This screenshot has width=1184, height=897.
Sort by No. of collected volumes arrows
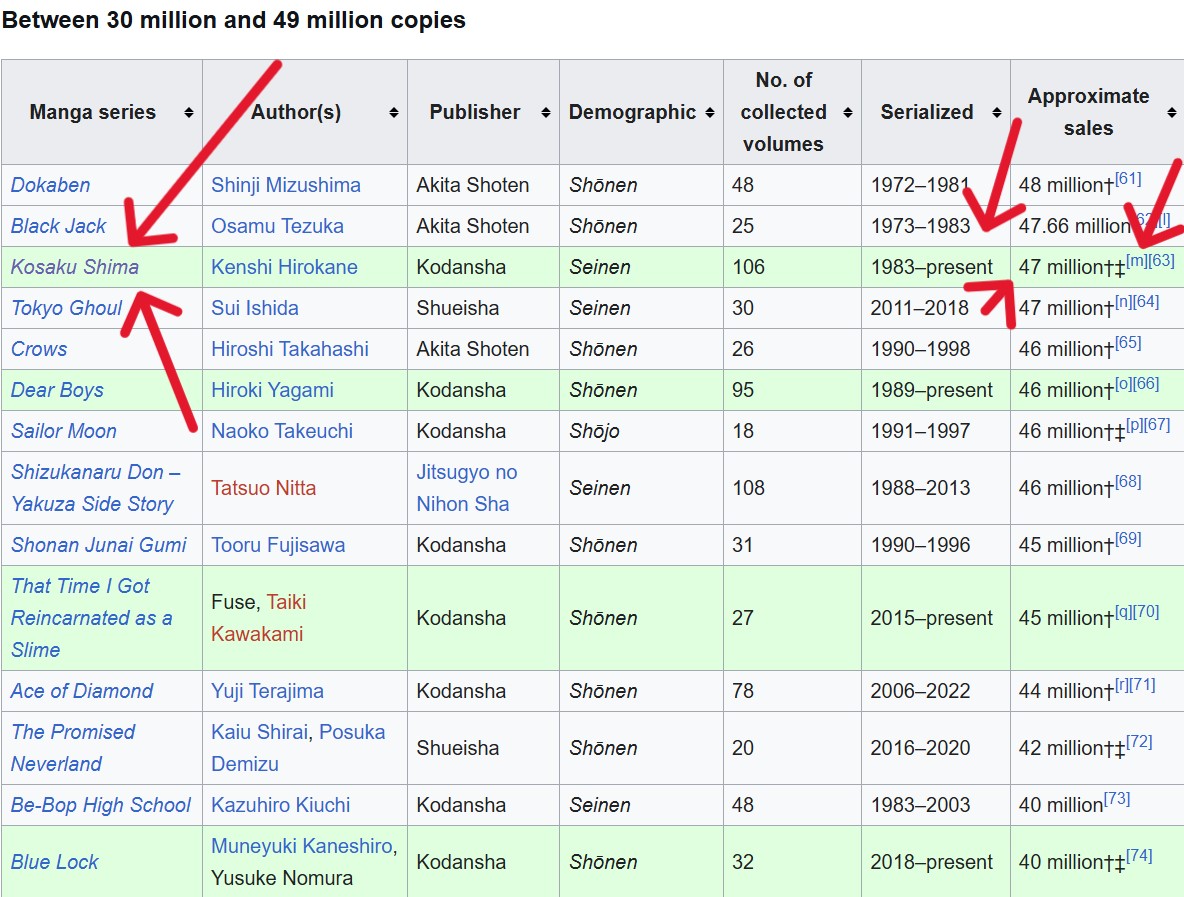(x=847, y=113)
